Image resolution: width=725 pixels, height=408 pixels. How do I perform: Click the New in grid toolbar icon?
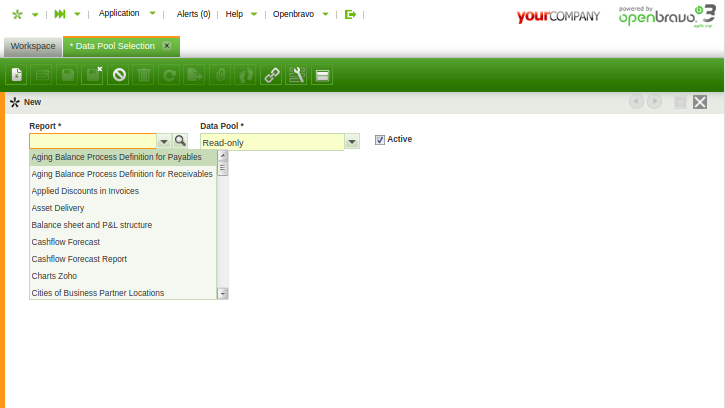click(x=42, y=75)
